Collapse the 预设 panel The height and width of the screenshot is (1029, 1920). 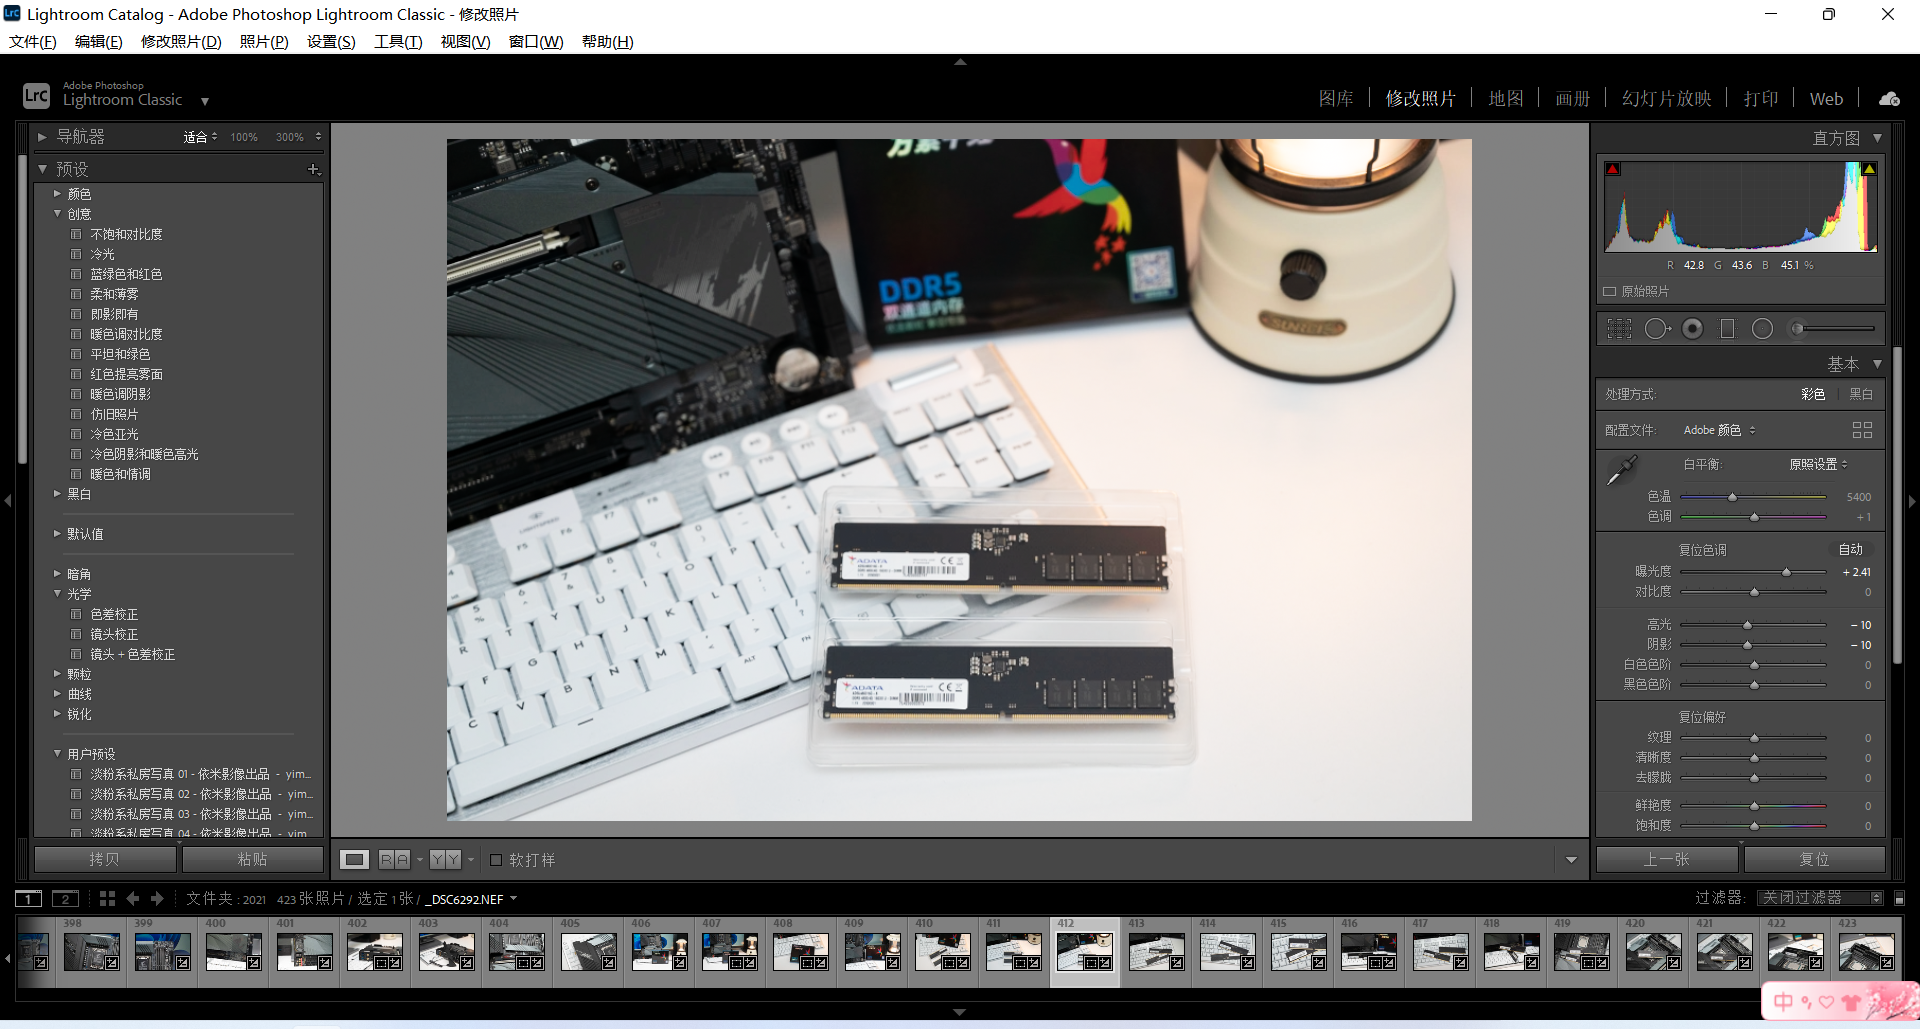[x=42, y=169]
